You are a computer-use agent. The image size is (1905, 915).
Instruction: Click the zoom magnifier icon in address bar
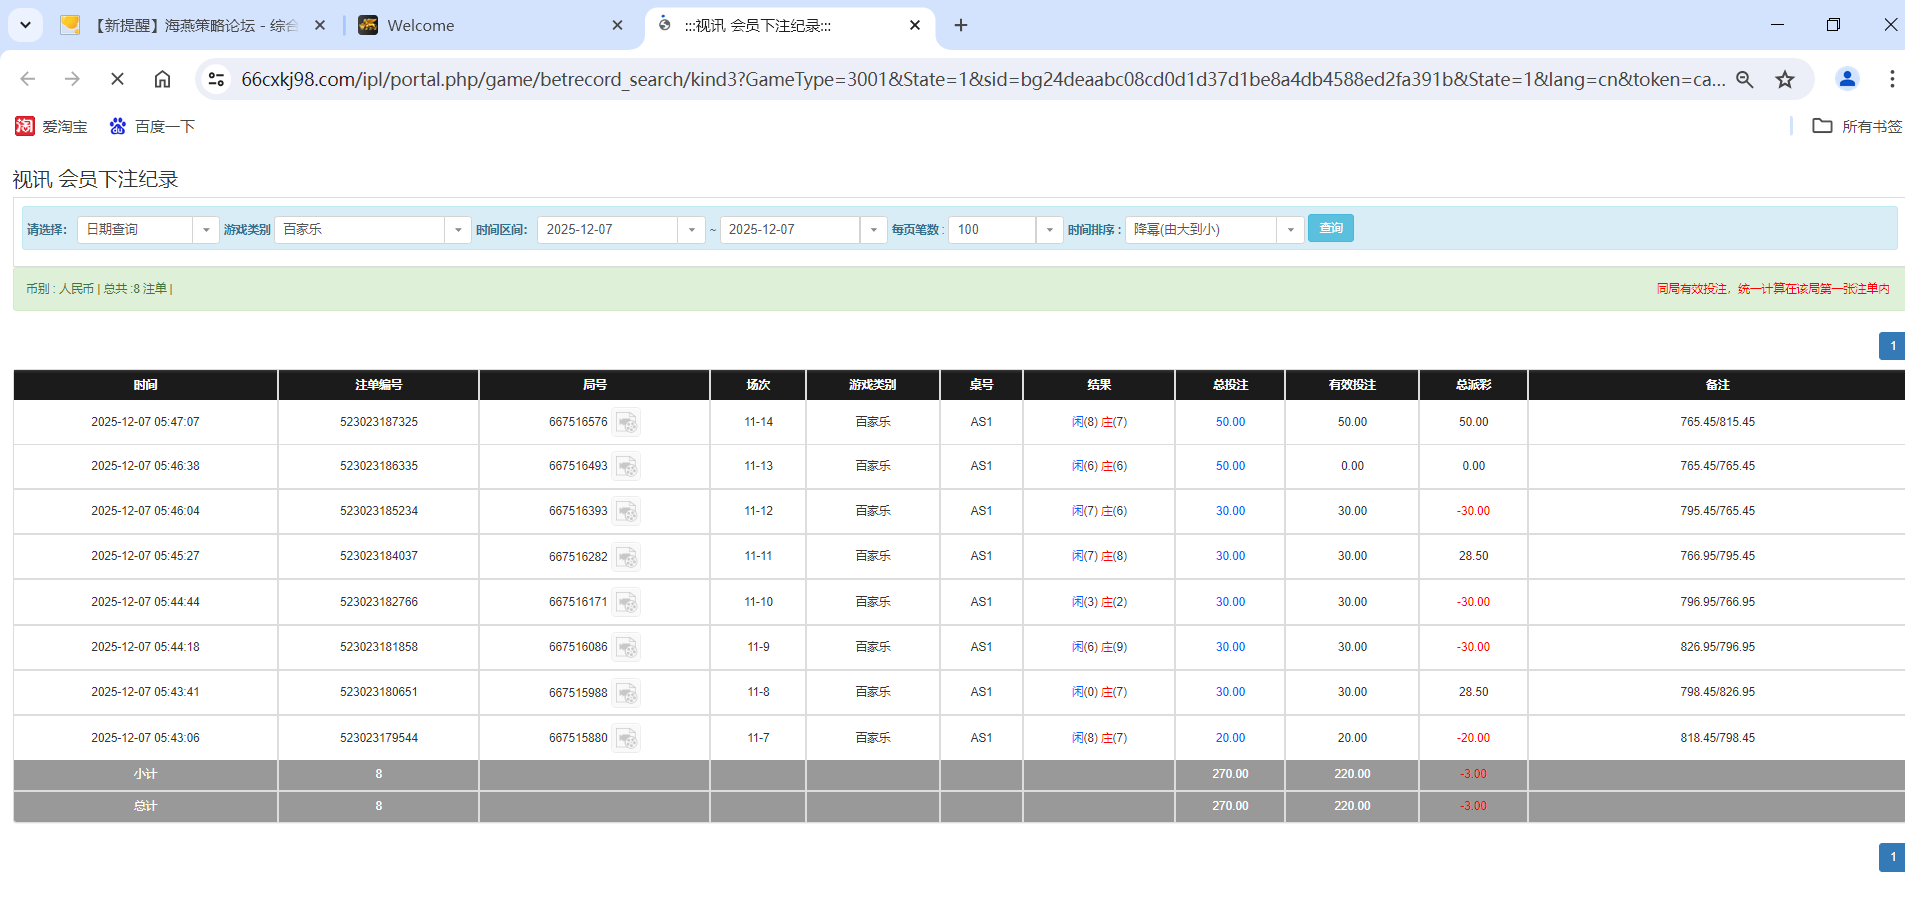point(1745,79)
